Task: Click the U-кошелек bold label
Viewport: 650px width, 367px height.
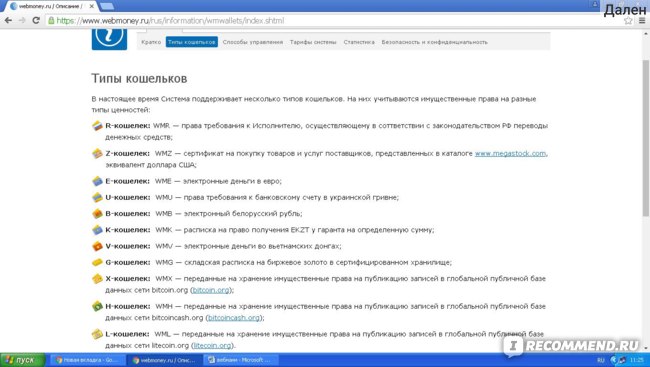Action: (x=128, y=197)
